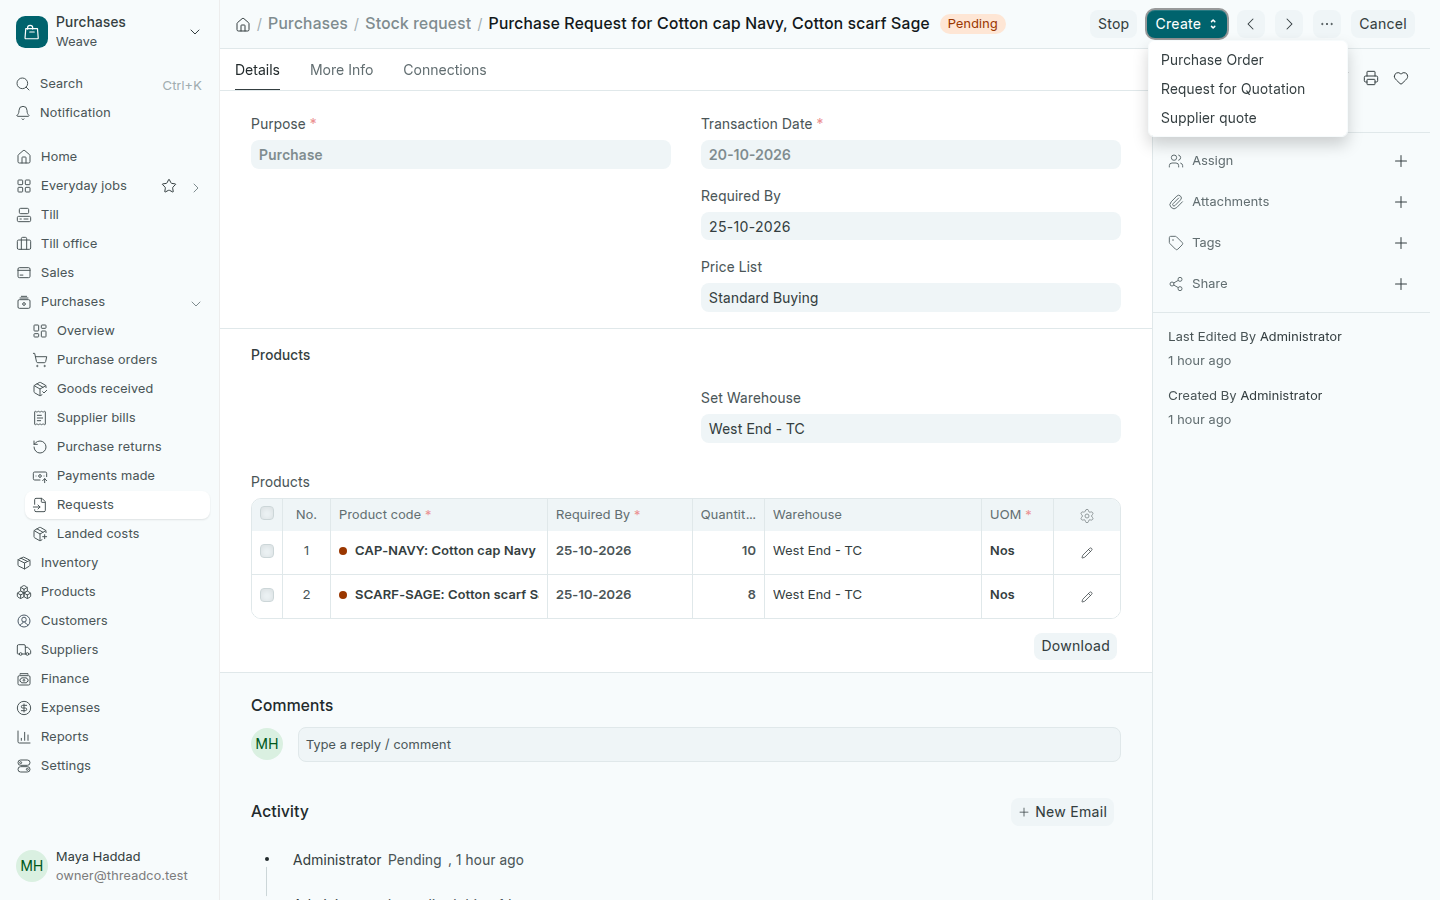Add an assignee with the plus icon

(1401, 161)
